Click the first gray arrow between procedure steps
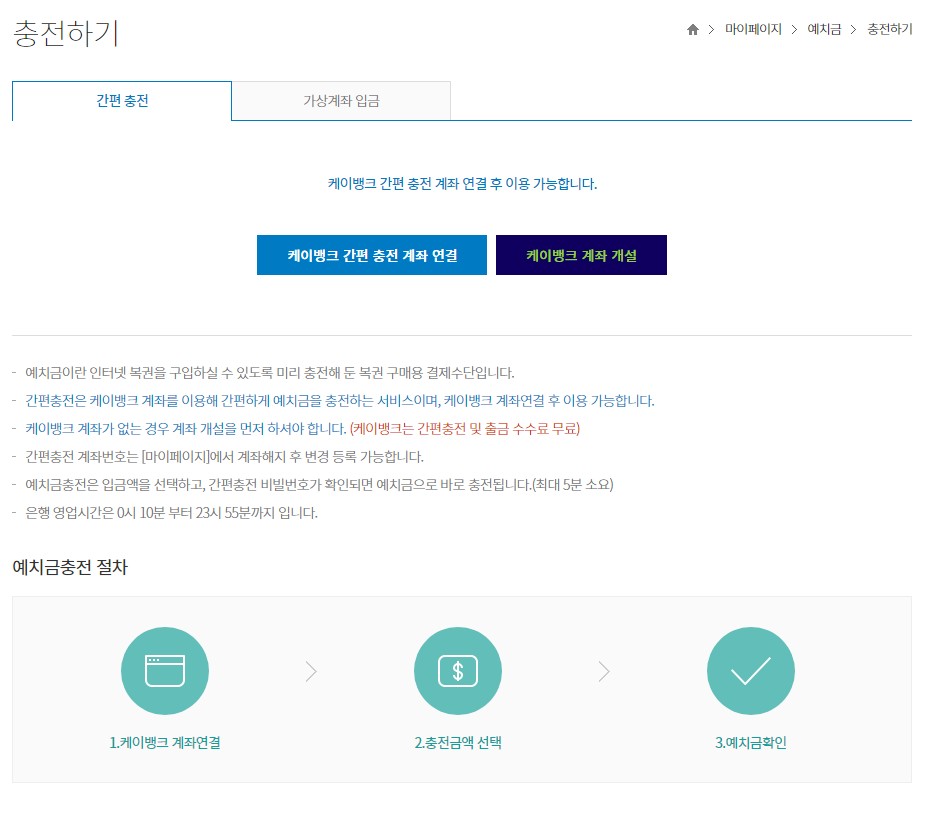The height and width of the screenshot is (815, 940). point(310,671)
